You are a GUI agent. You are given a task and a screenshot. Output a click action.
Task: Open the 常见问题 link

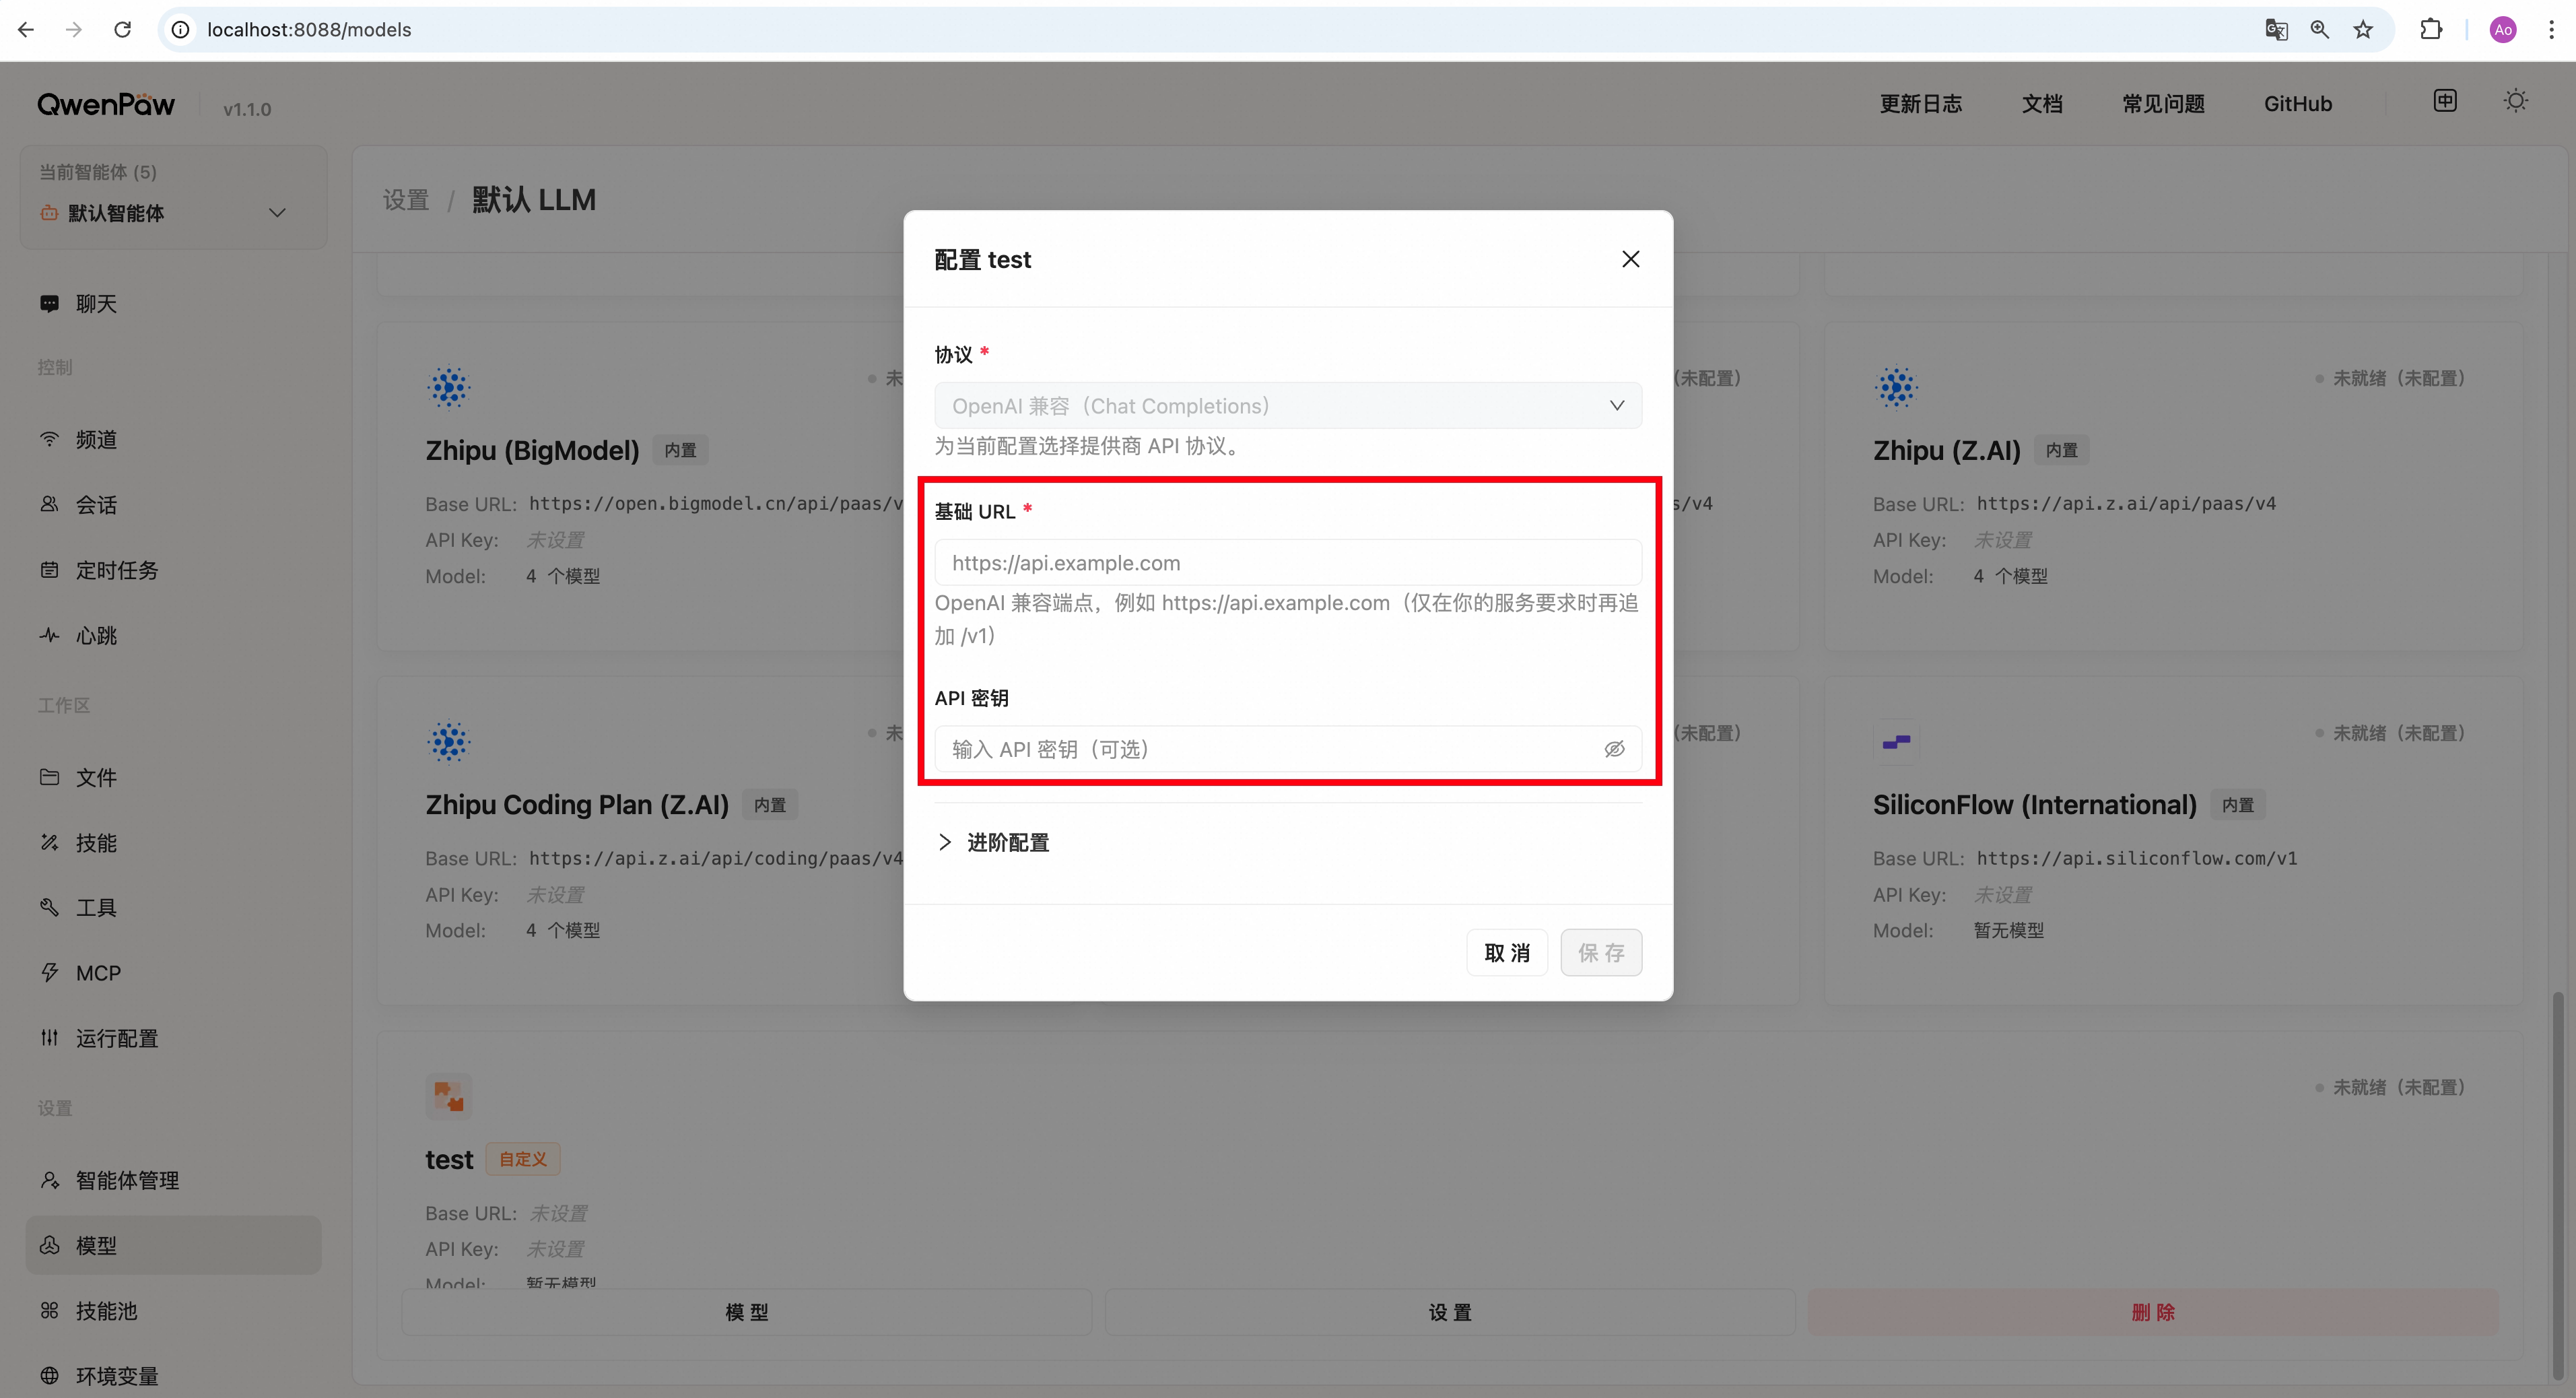(x=2164, y=104)
